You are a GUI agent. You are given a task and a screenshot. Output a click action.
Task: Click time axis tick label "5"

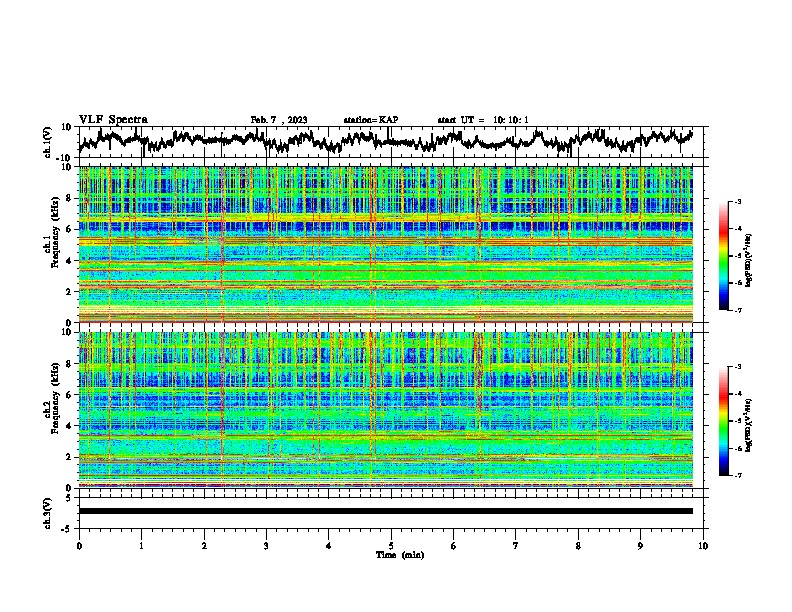pos(391,546)
